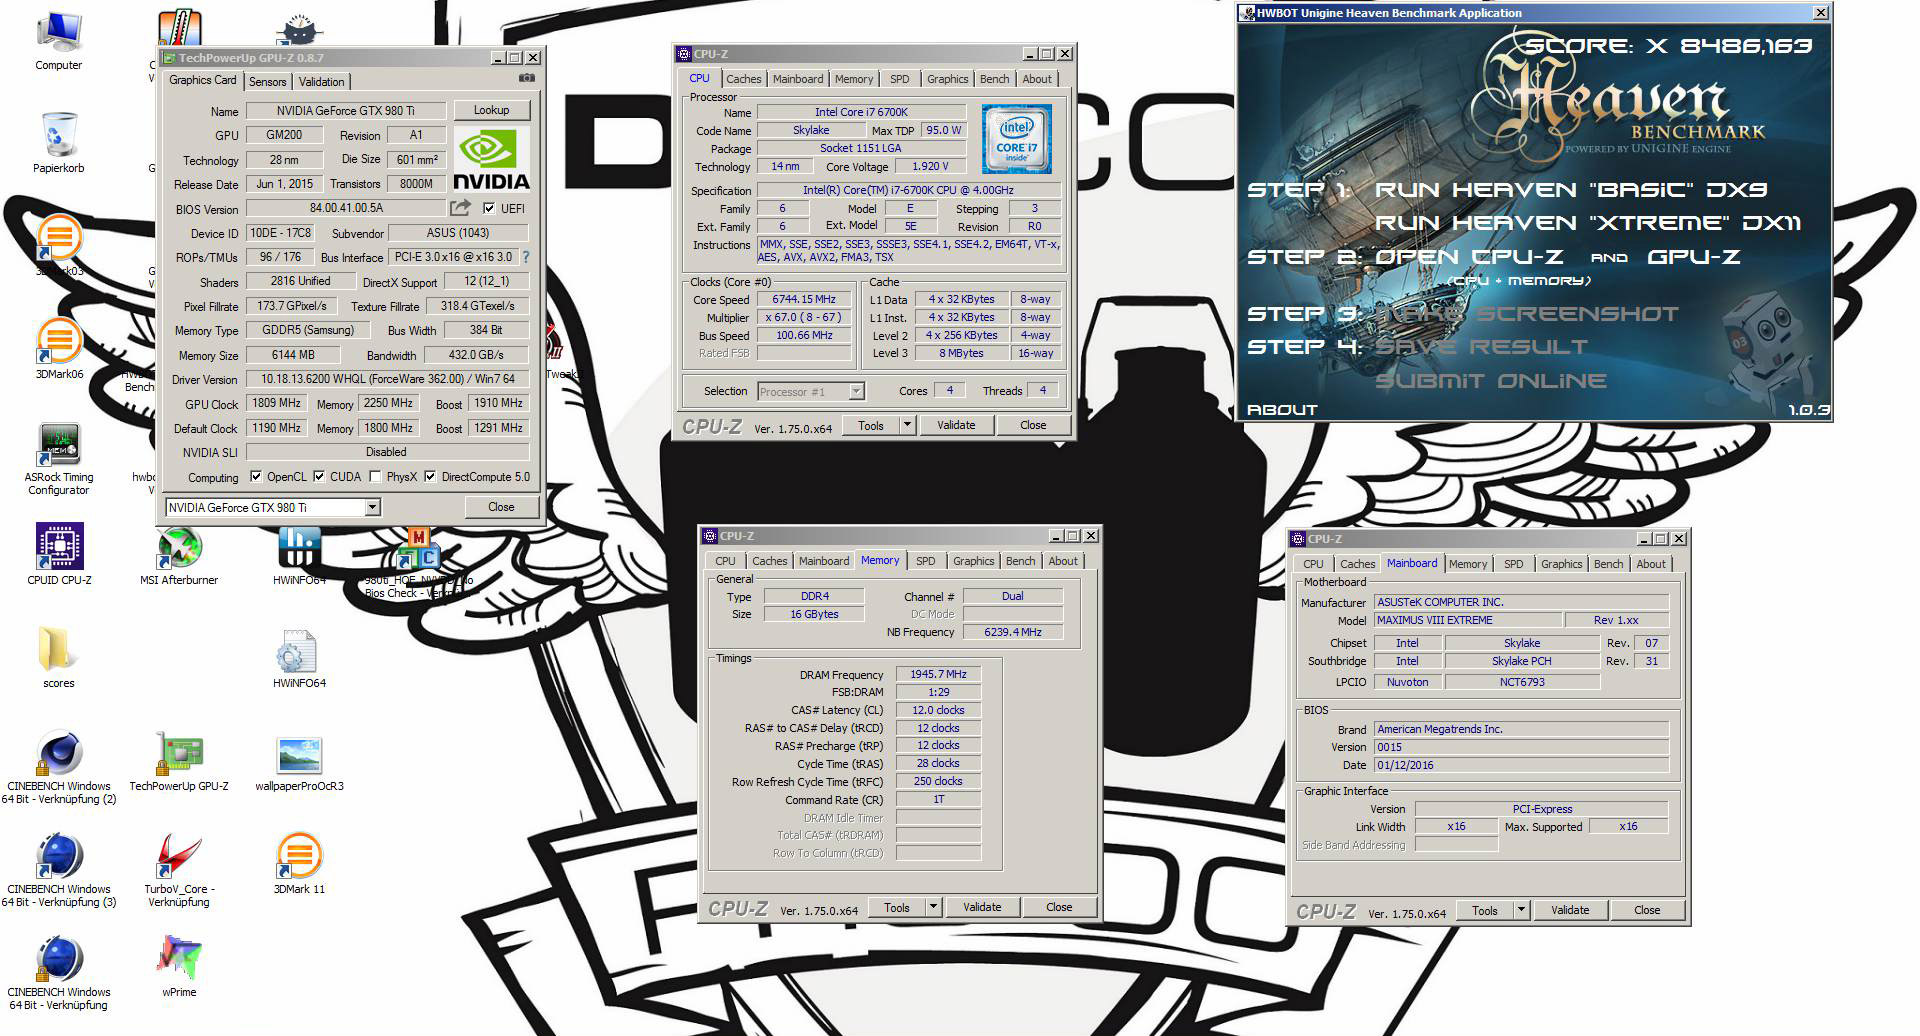Click the BIOS Version field in GPU-Z

pyautogui.click(x=346, y=208)
